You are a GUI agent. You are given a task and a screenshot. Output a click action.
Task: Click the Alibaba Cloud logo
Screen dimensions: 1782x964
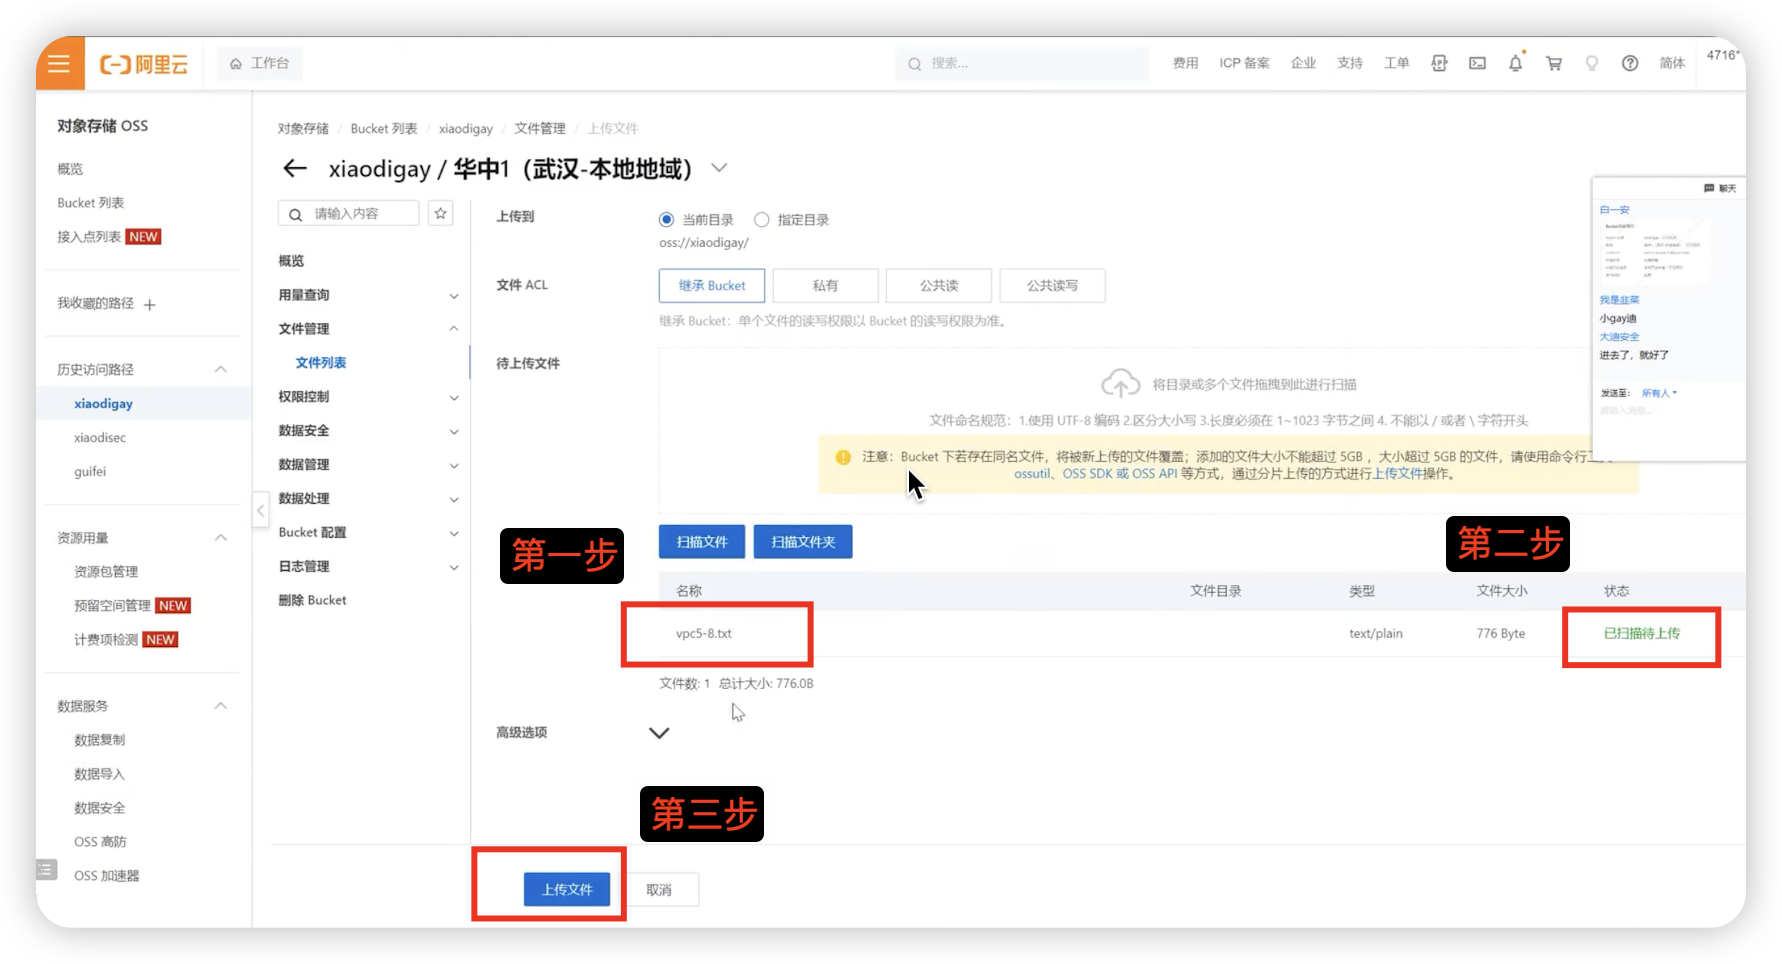pyautogui.click(x=144, y=64)
